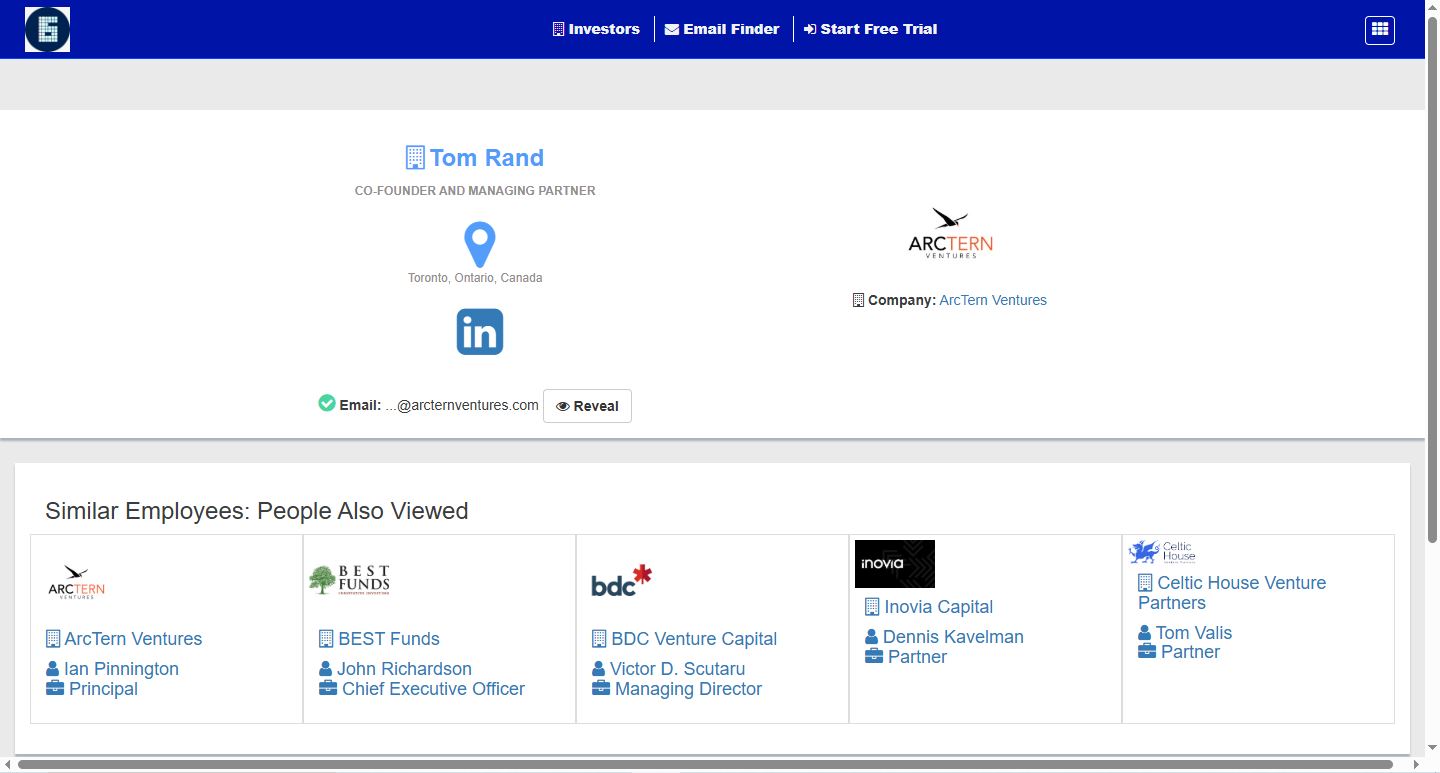Click briefcase icon beside Chief Executive Officer
The image size is (1440, 773).
point(328,688)
